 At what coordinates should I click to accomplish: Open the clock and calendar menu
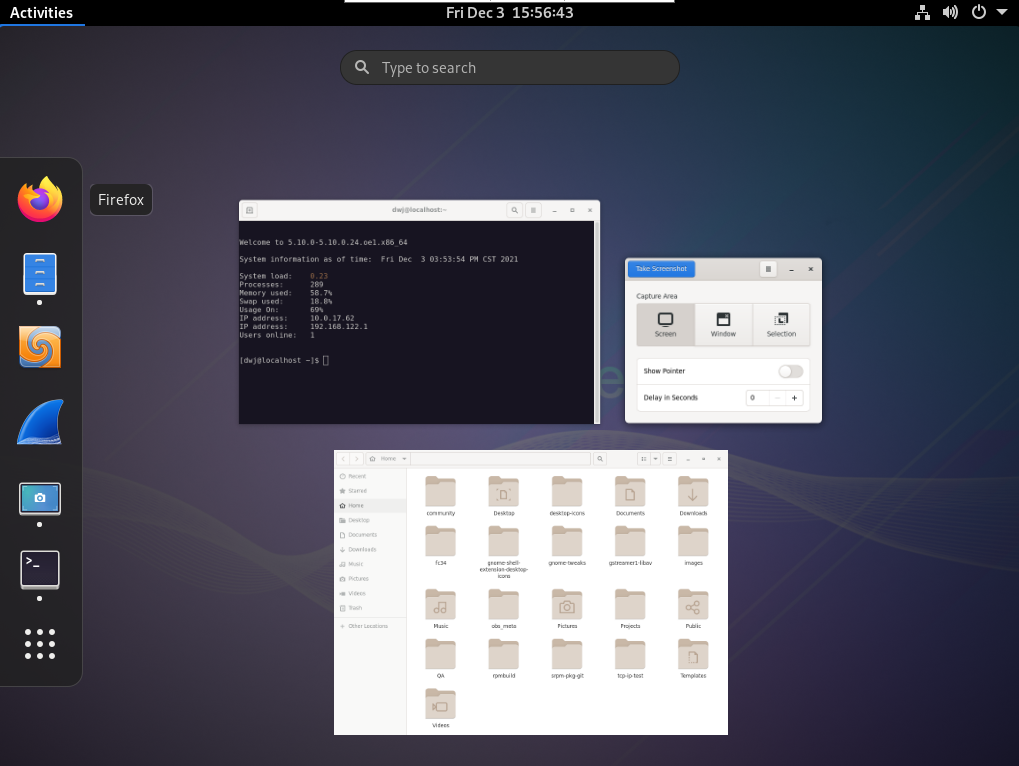tap(509, 13)
